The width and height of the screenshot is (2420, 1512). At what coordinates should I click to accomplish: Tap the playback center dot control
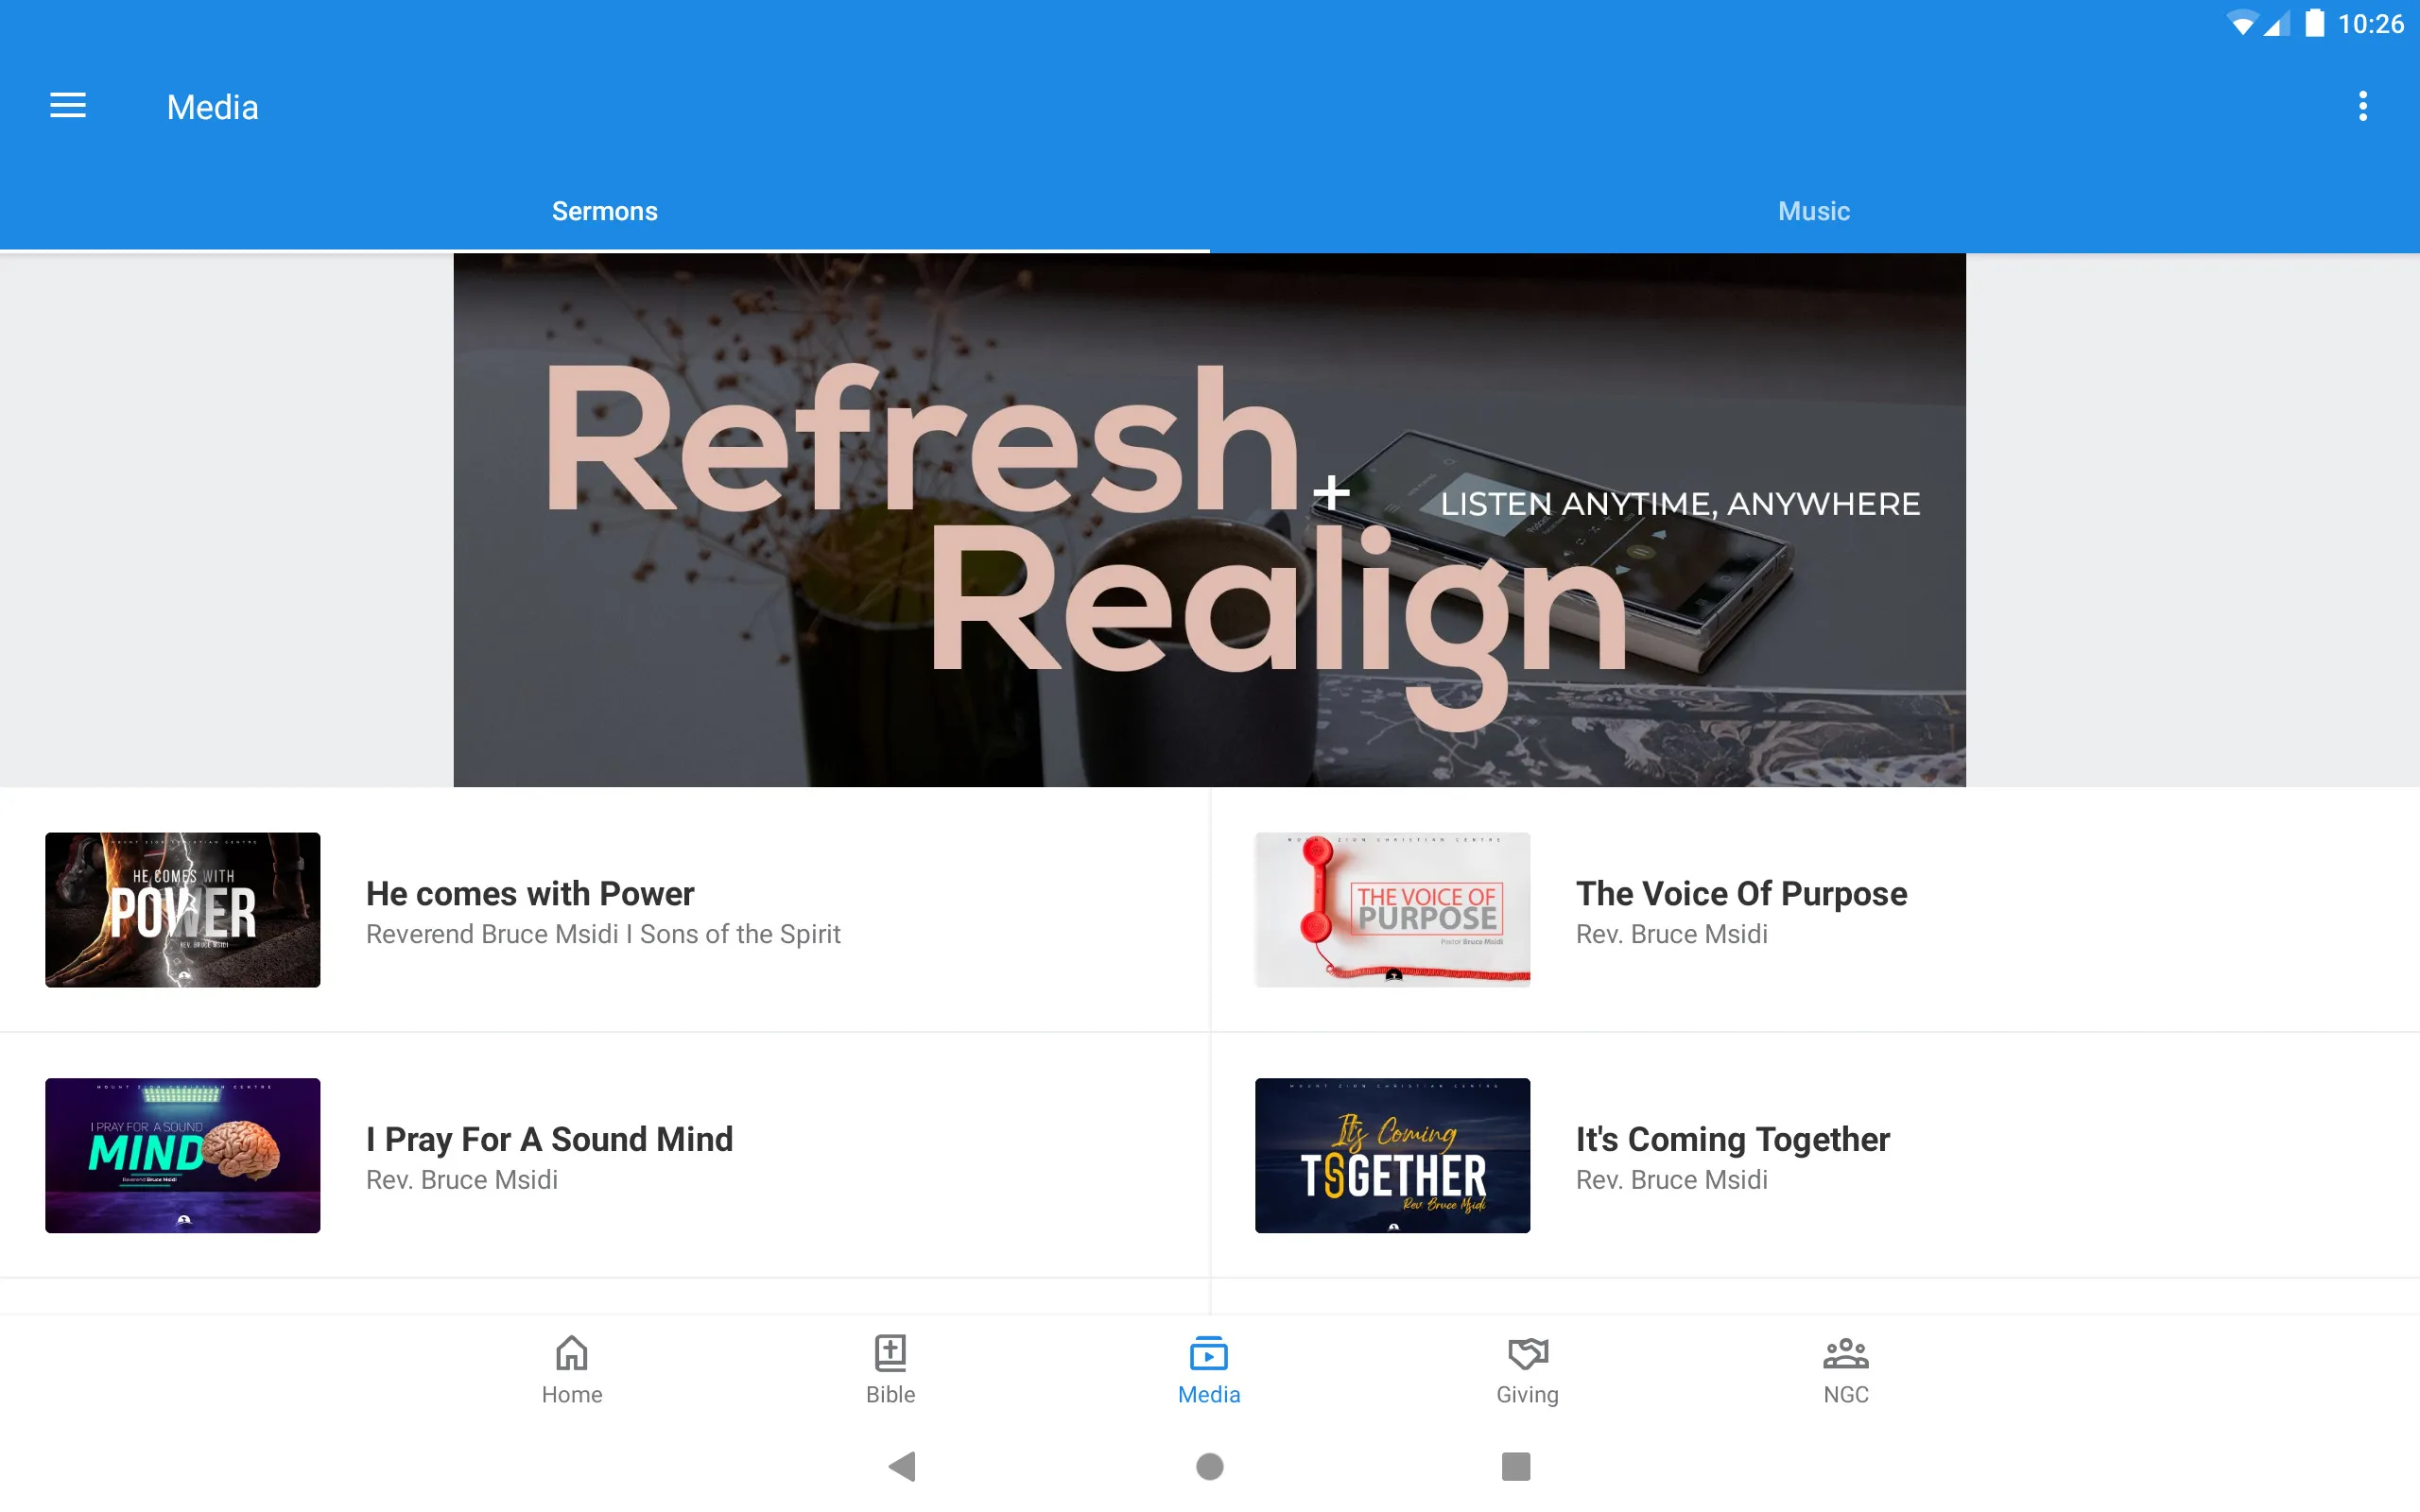tap(1209, 1465)
